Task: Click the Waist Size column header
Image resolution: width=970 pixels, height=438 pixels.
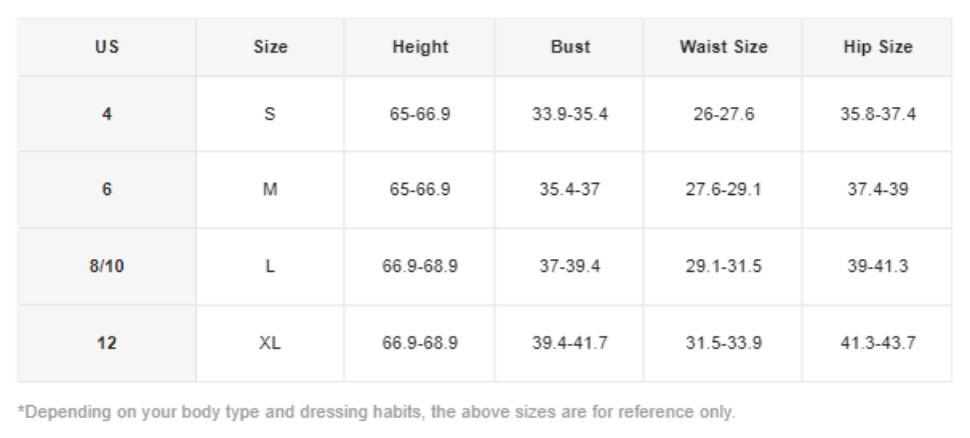Action: (x=723, y=47)
